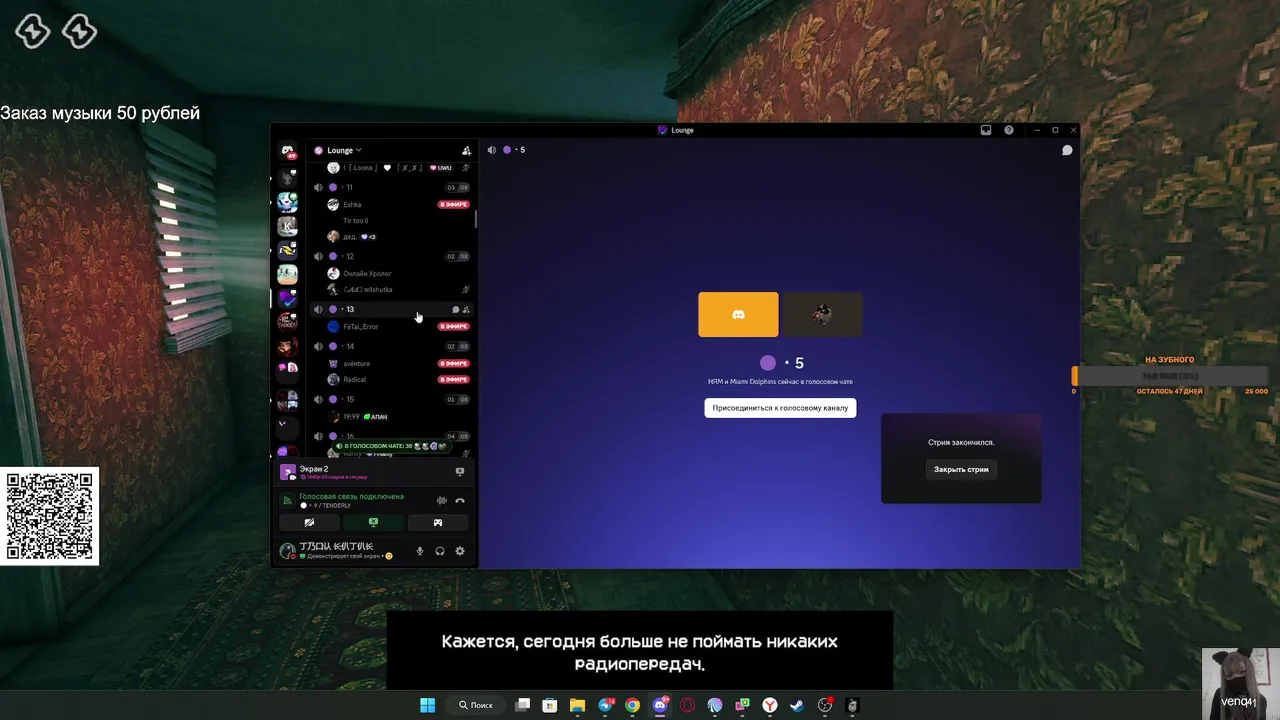This screenshot has width=1280, height=720.
Task: Open server with letter K icon
Action: (287, 226)
